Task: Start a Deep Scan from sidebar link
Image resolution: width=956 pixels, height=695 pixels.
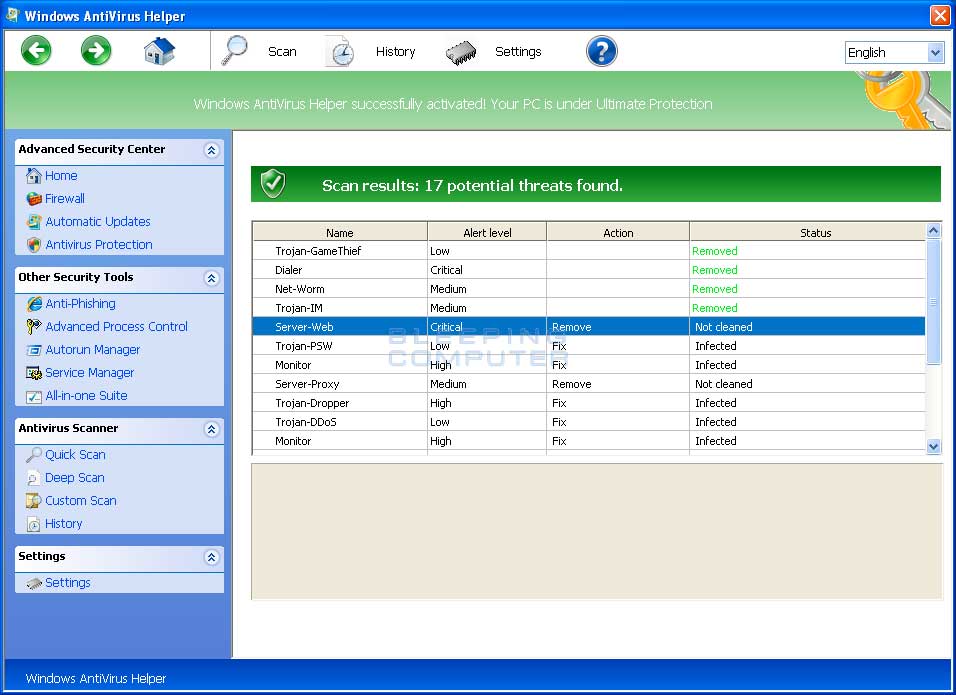Action: pyautogui.click(x=74, y=478)
